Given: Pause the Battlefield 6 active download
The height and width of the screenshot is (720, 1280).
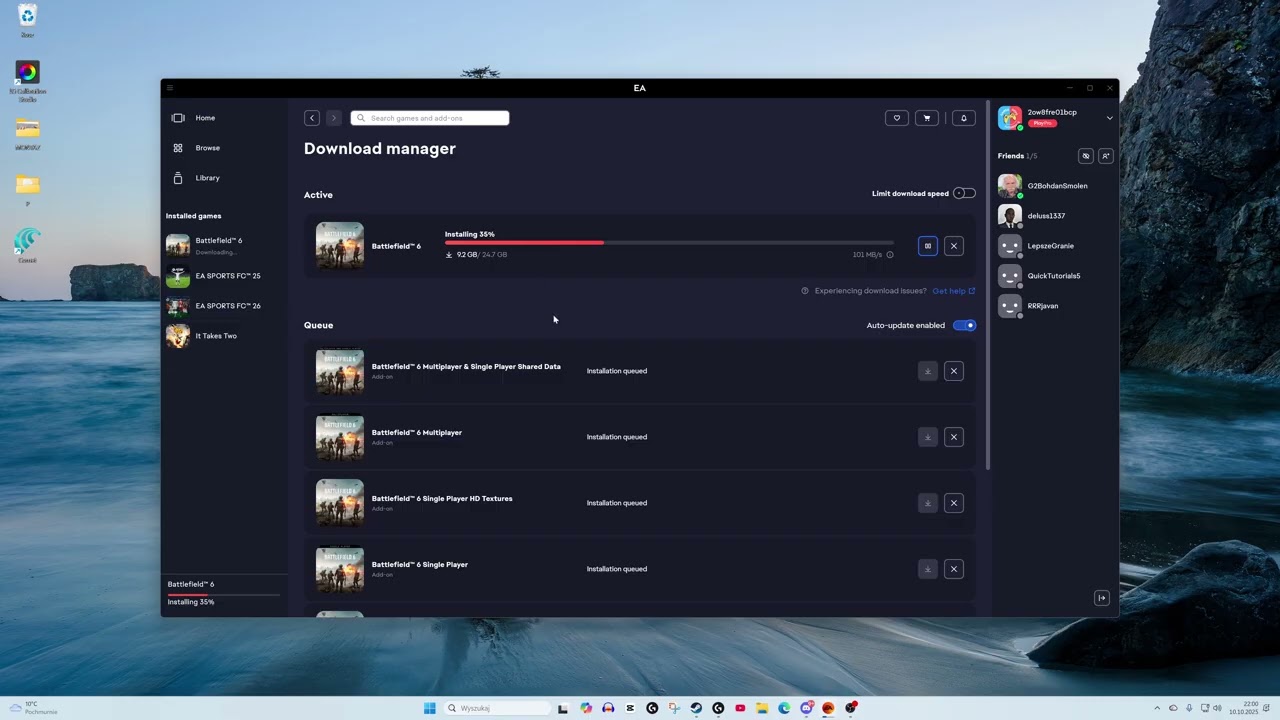Looking at the screenshot, I should point(928,246).
